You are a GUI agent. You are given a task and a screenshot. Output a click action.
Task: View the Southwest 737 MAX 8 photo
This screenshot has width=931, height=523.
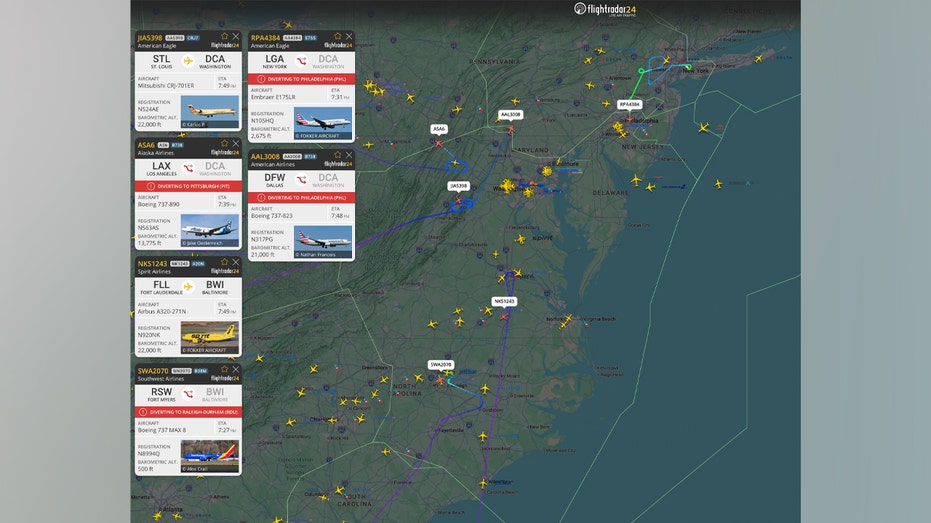point(209,455)
